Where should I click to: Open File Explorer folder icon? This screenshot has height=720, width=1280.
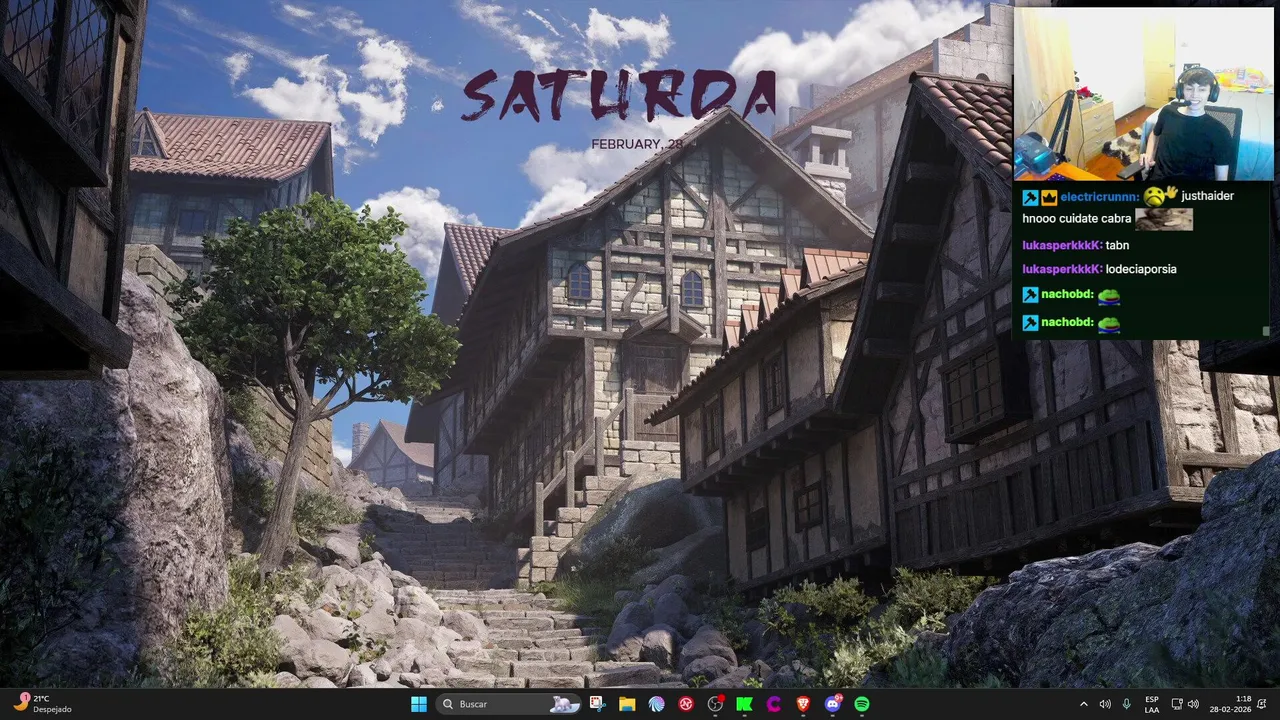(627, 704)
